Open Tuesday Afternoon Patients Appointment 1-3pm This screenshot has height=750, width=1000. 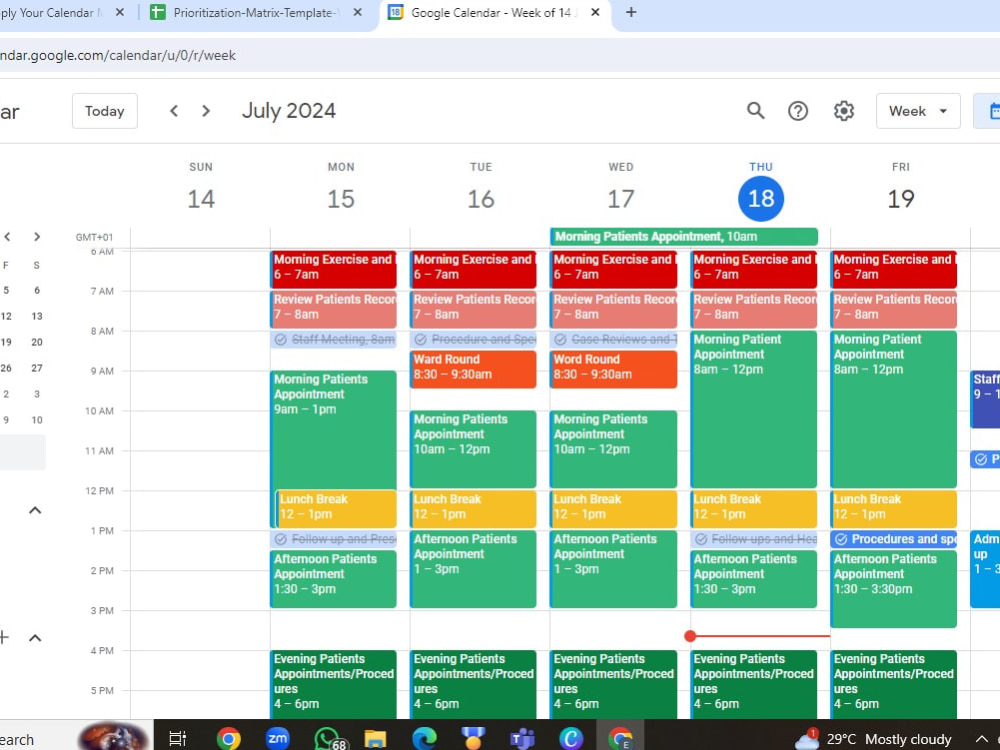tap(473, 569)
